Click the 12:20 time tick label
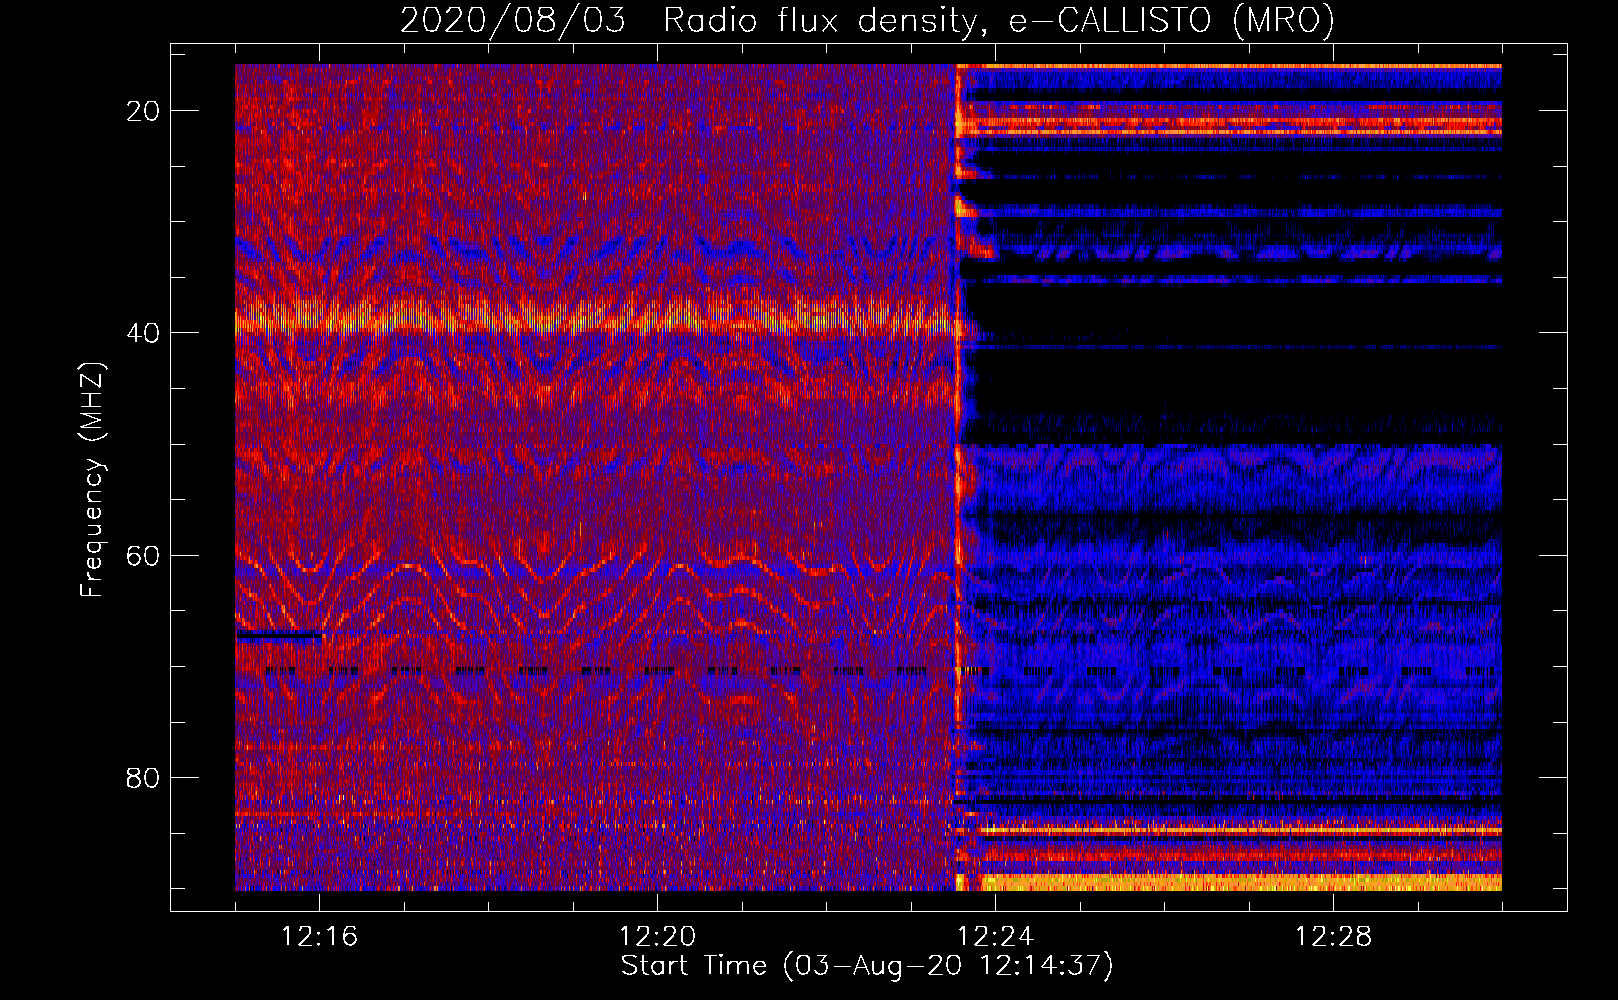 coord(658,937)
